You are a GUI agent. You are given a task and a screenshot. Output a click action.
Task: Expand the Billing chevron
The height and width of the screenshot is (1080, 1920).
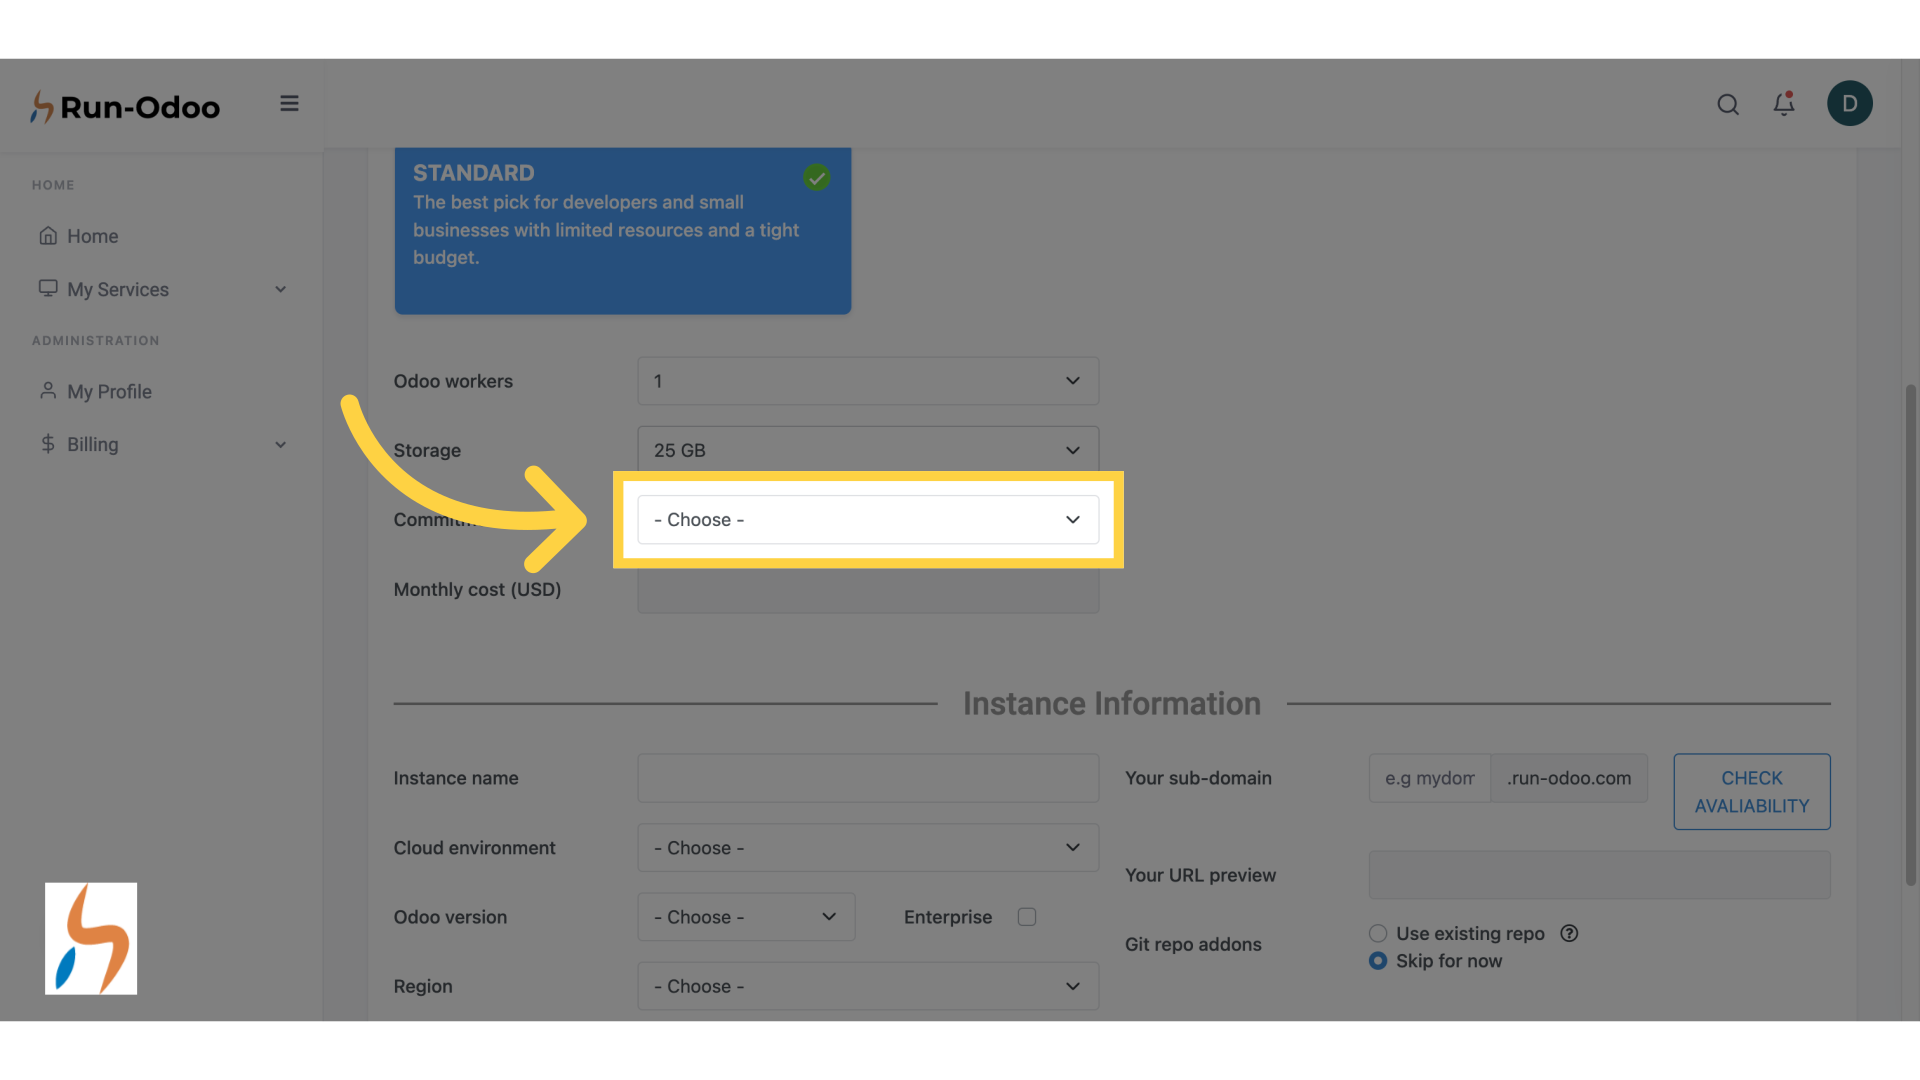point(281,444)
